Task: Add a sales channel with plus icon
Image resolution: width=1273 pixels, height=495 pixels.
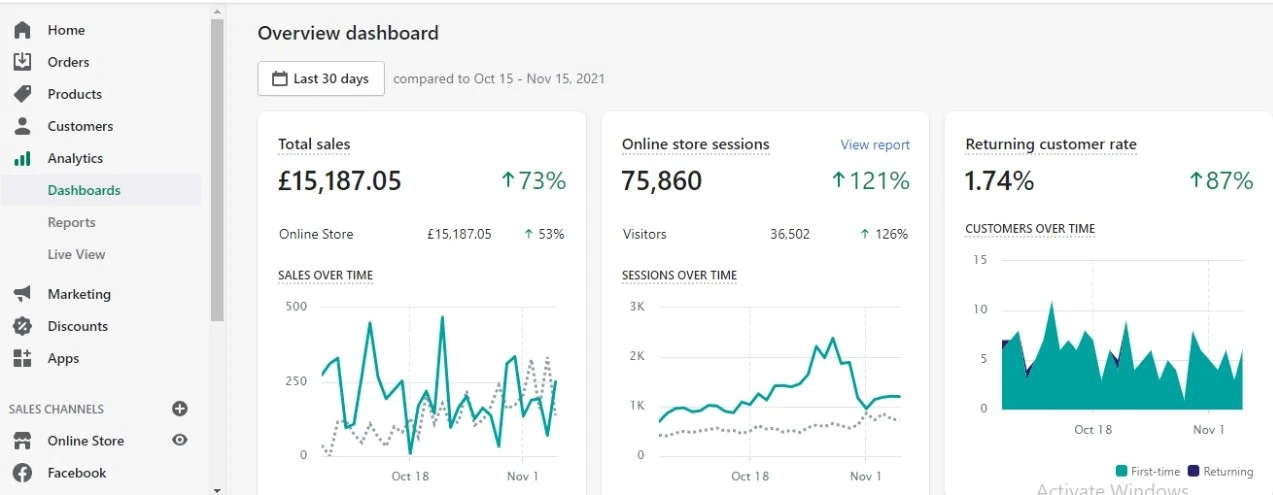Action: point(180,408)
